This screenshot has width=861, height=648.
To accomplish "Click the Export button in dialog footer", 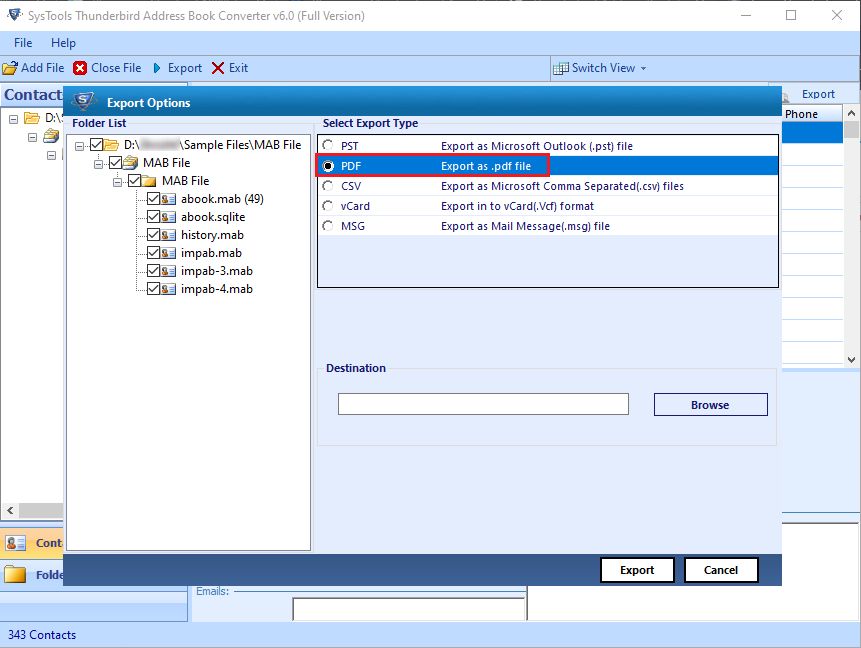I will (x=637, y=570).
